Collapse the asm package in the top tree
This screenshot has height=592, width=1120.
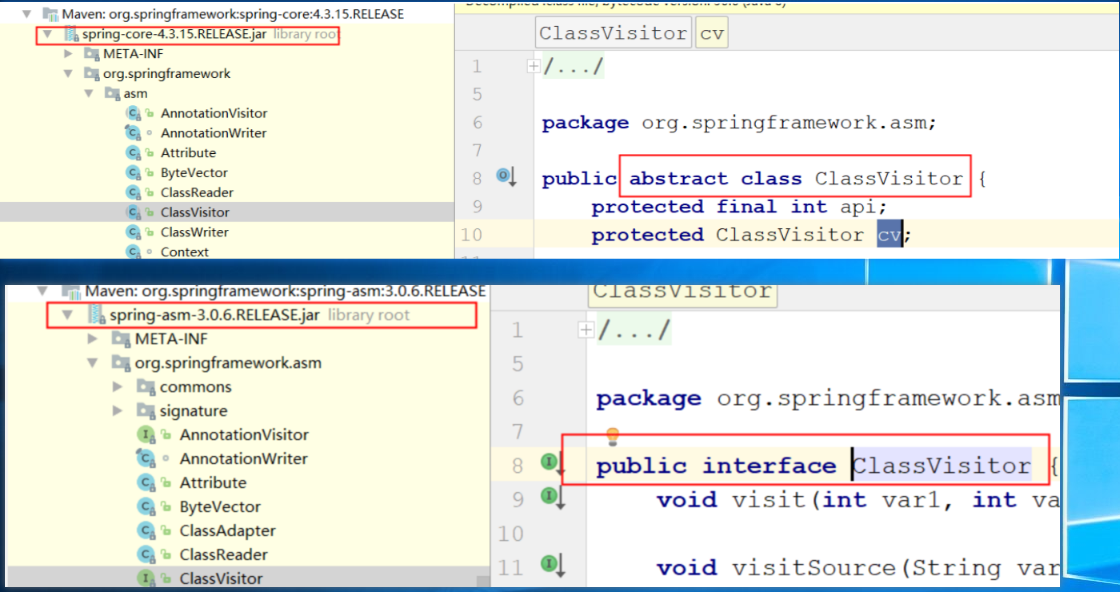[89, 94]
